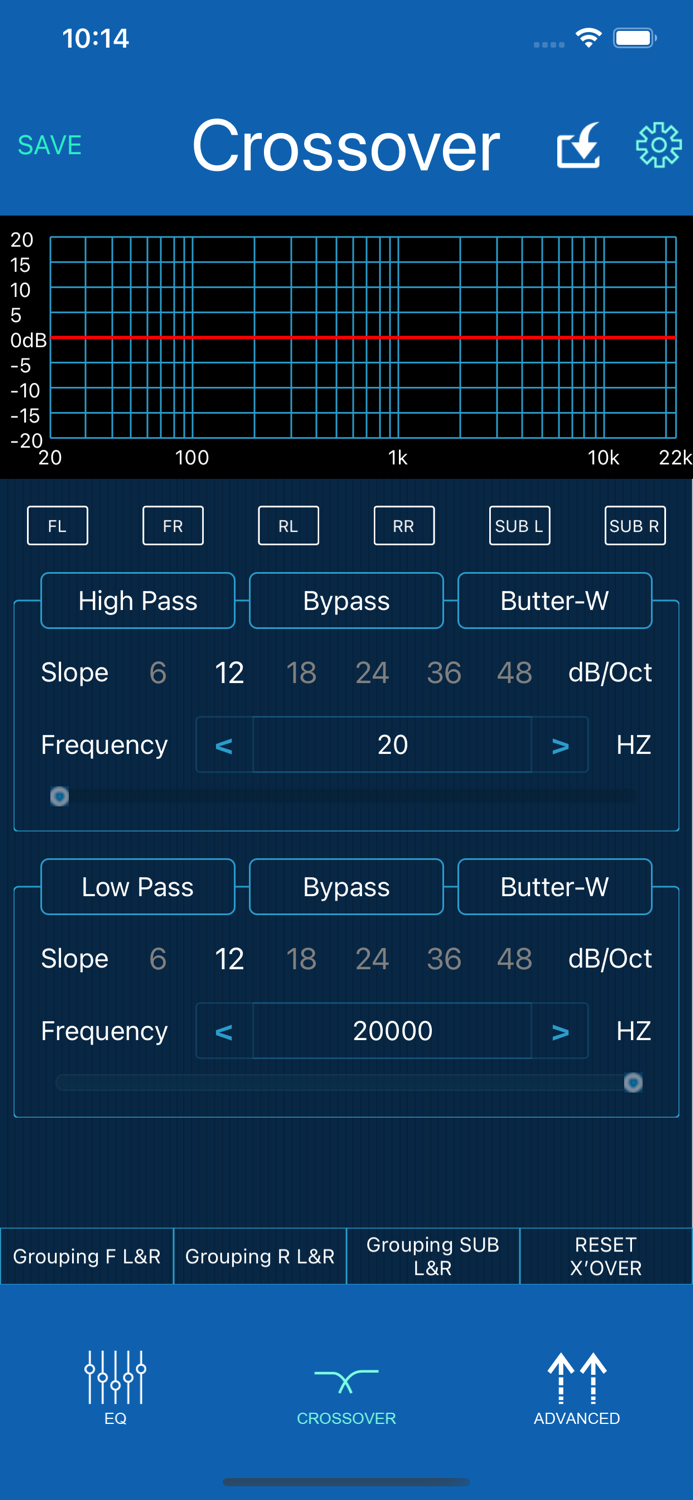Screen dimensions: 693x1500
Task: Set Low Pass slope to 18
Action: 301,959
